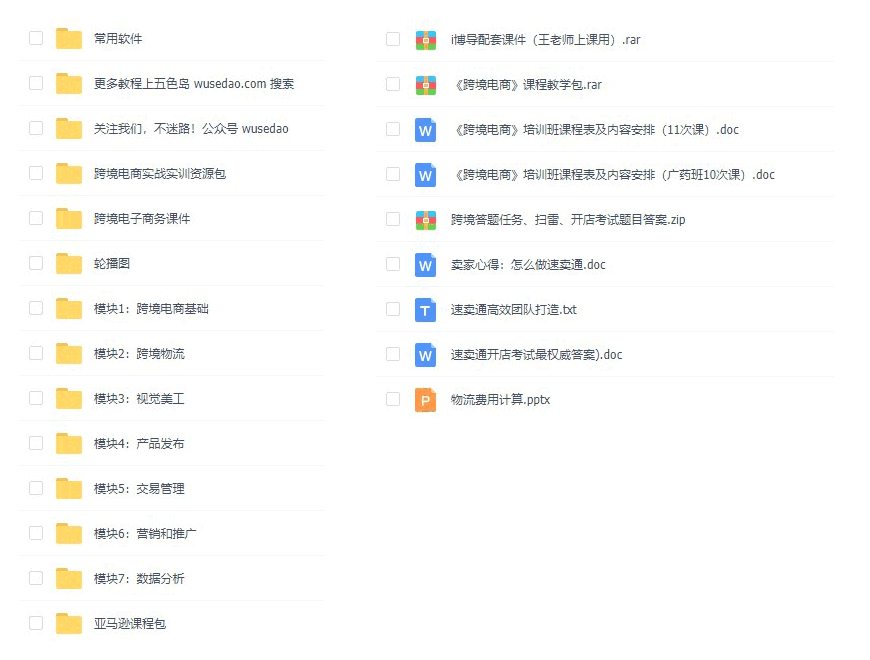Select folder icon for 模块5：交易管理
The width and height of the screenshot is (870, 660).
[x=69, y=488]
